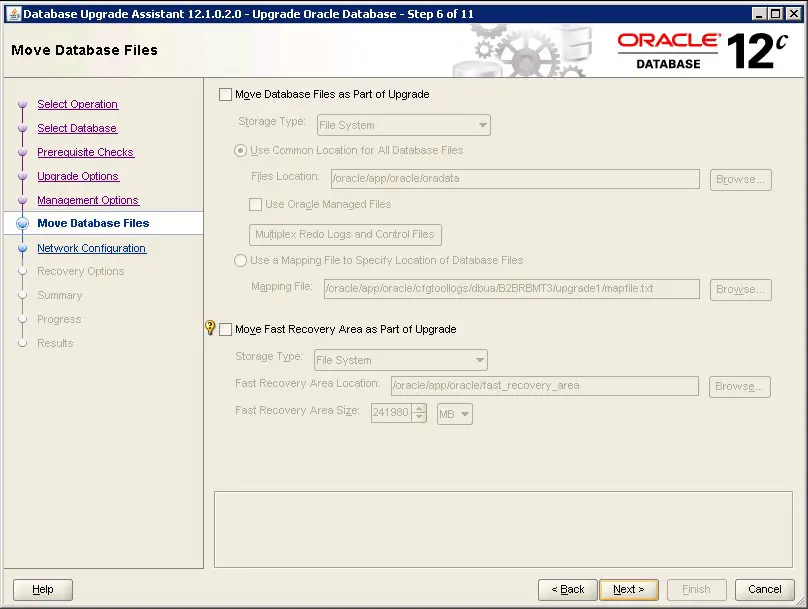Click the Mapping File path field
The height and width of the screenshot is (609, 808).
coord(512,289)
